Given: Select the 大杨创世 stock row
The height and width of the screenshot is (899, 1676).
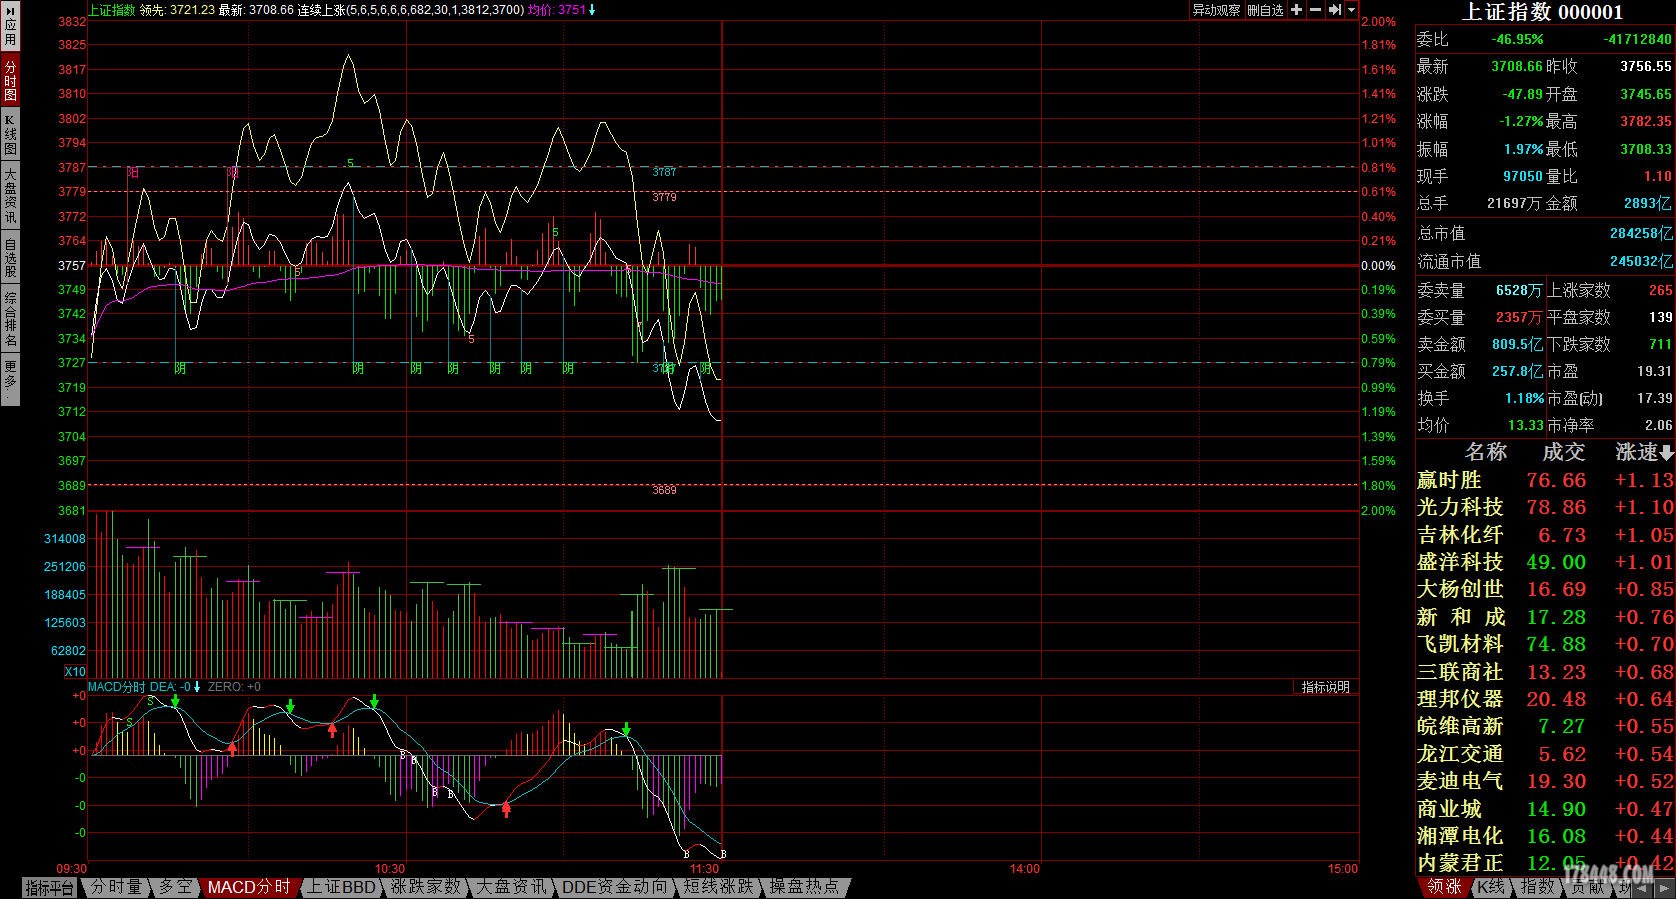Looking at the screenshot, I should [1545, 589].
